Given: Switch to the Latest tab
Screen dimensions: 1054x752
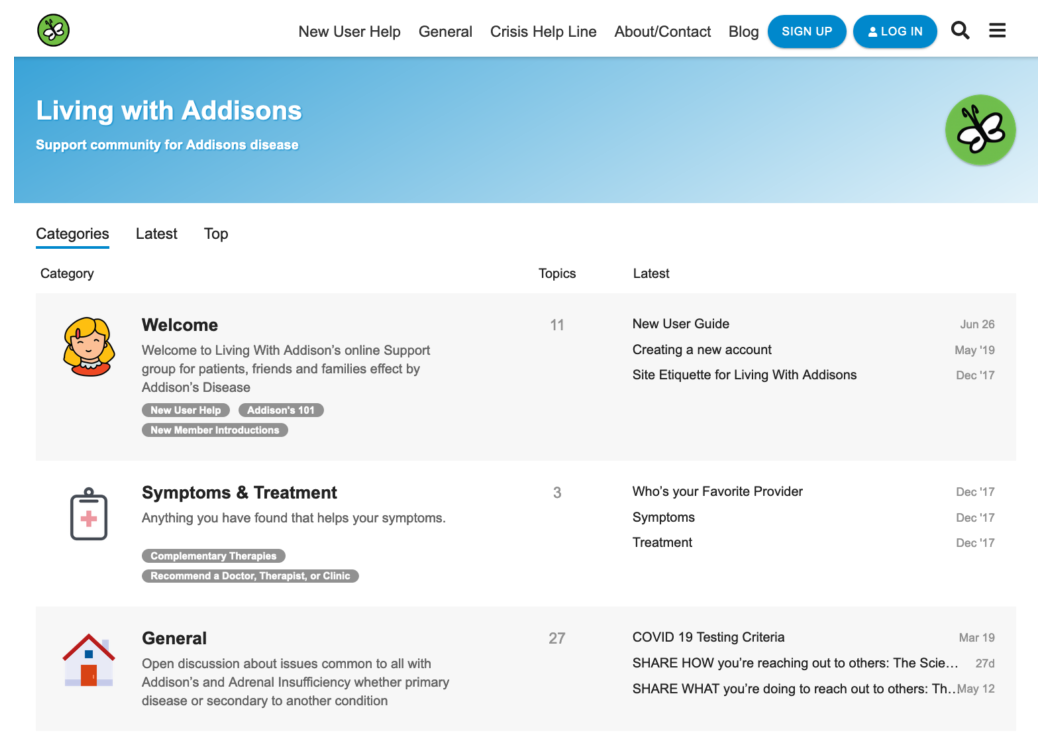Looking at the screenshot, I should (x=157, y=234).
